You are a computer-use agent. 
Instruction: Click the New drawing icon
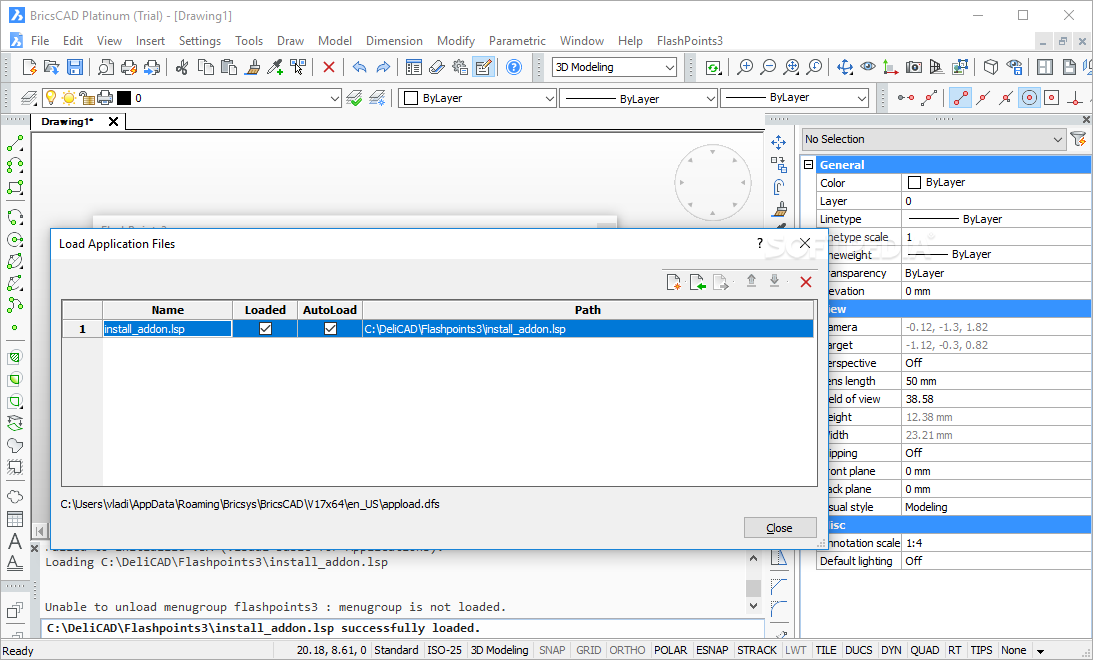pyautogui.click(x=29, y=67)
